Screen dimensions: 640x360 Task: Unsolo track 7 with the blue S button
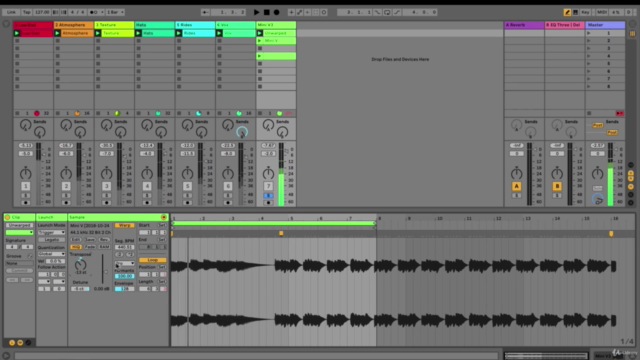point(268,196)
